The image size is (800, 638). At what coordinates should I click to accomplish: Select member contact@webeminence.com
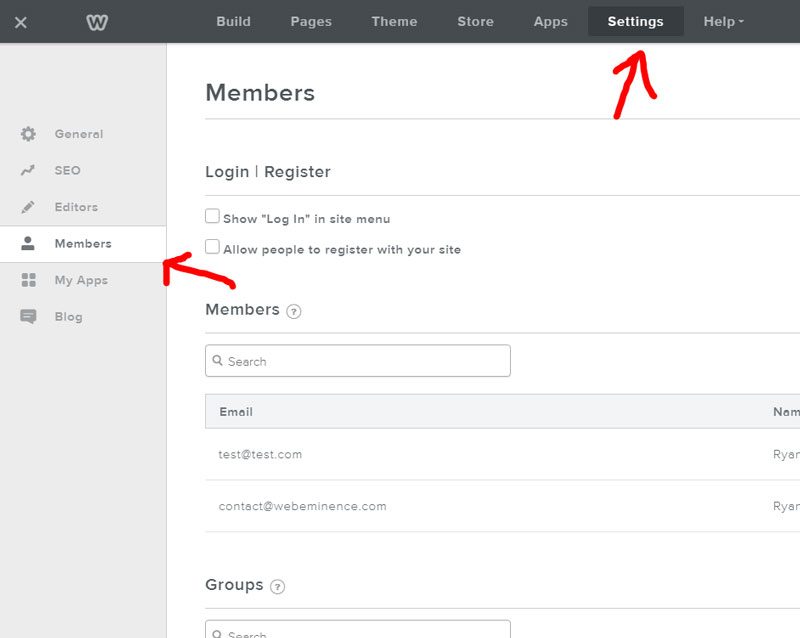click(302, 506)
